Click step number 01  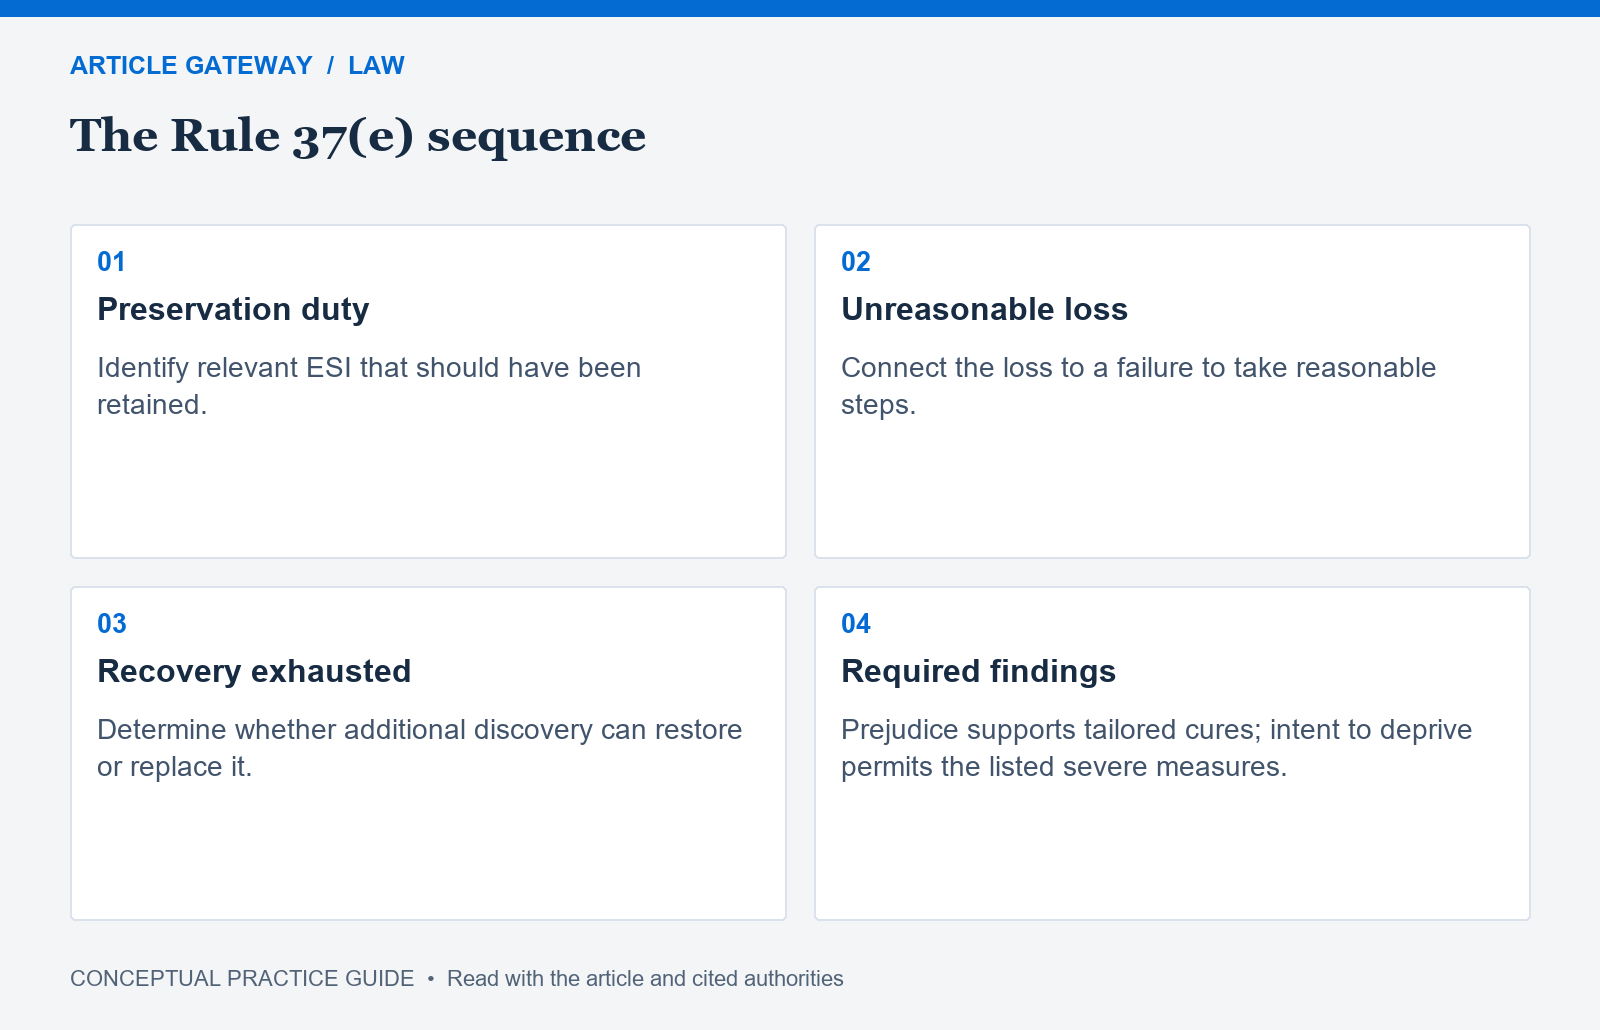pyautogui.click(x=111, y=262)
